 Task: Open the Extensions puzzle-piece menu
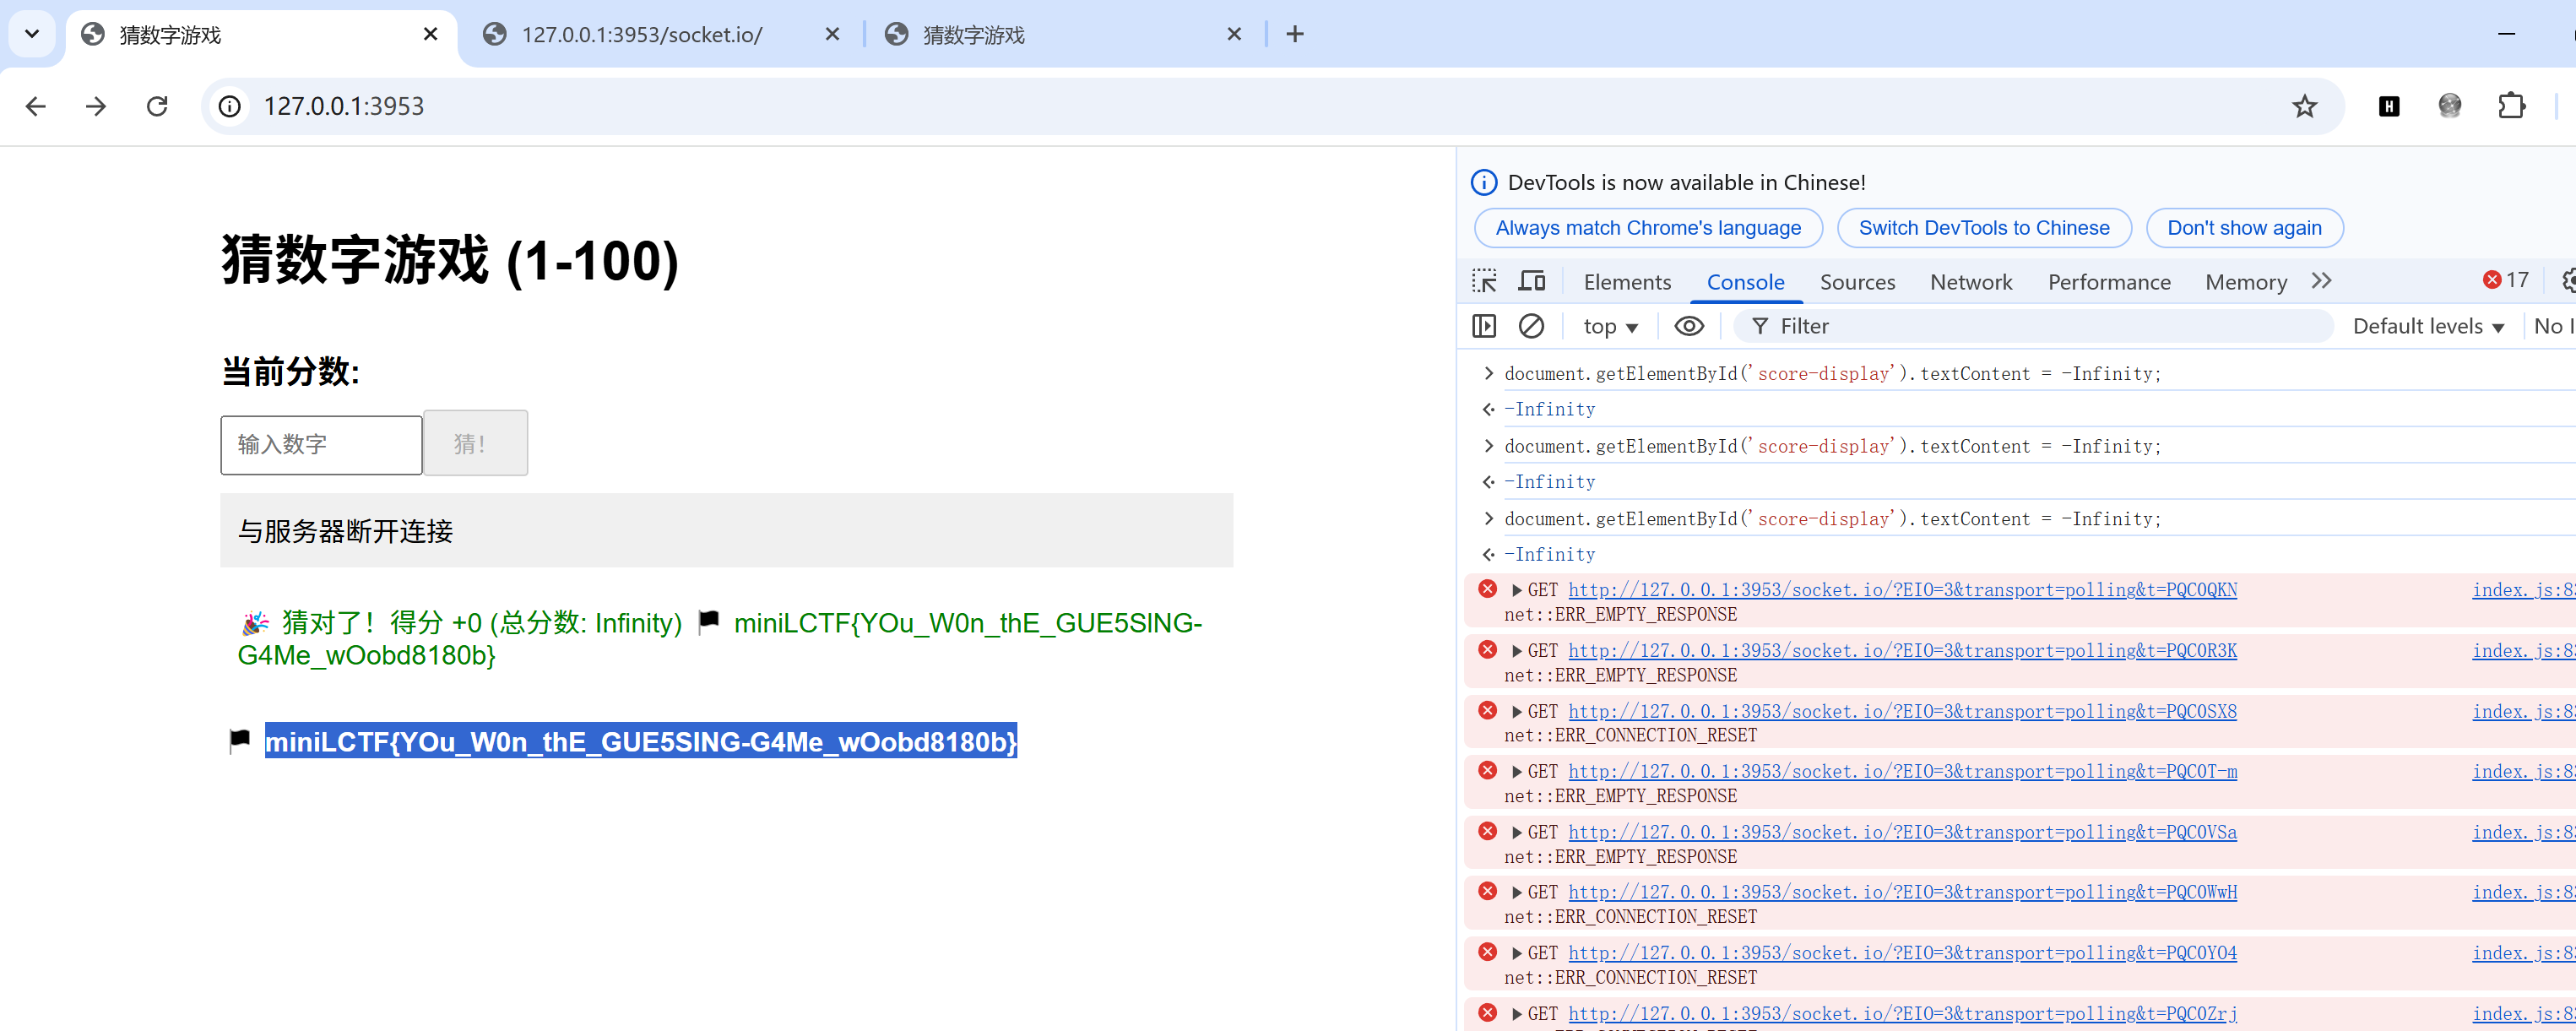pyautogui.click(x=2511, y=105)
